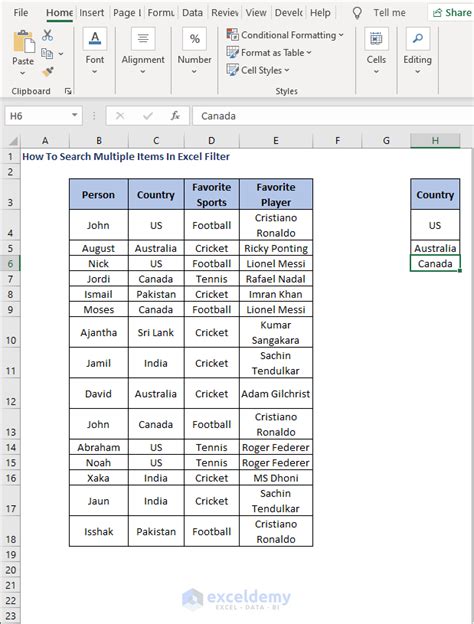The width and height of the screenshot is (474, 624).
Task: Open the Help tab
Action: [x=320, y=13]
